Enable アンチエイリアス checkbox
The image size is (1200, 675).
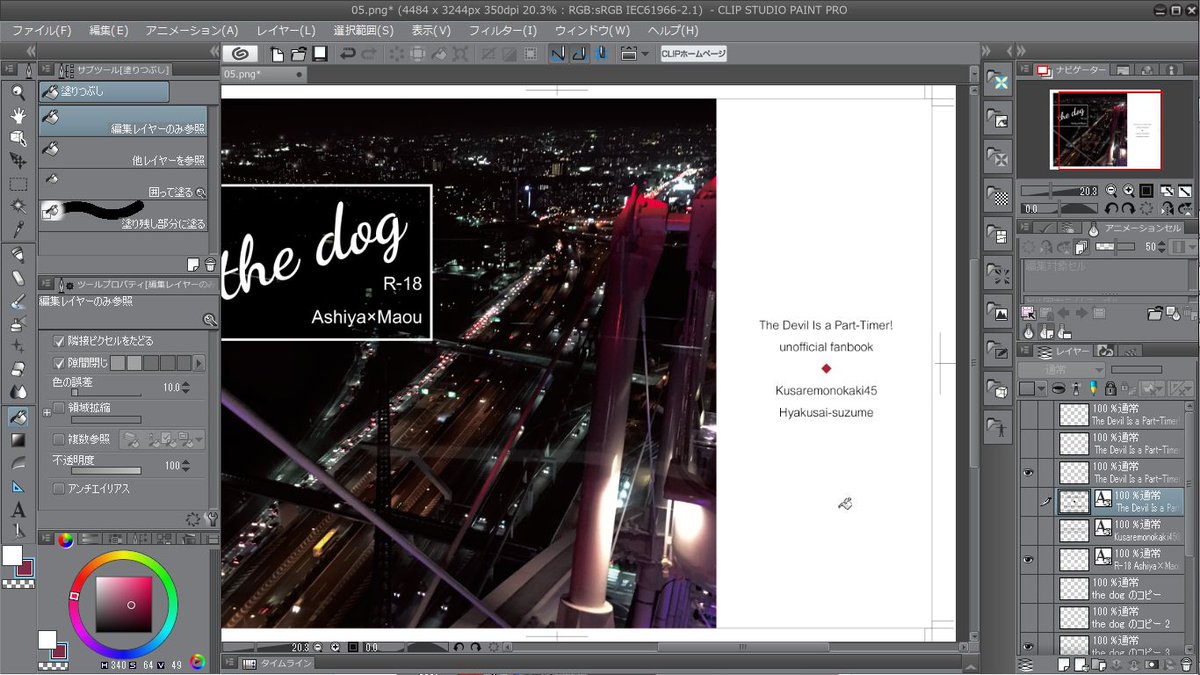coord(59,488)
